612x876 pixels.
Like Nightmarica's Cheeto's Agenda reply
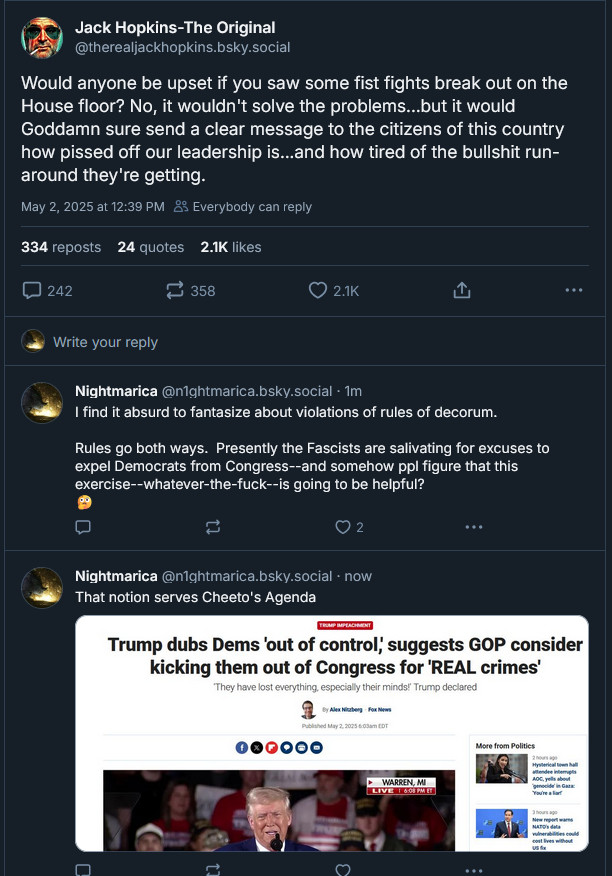pos(343,869)
